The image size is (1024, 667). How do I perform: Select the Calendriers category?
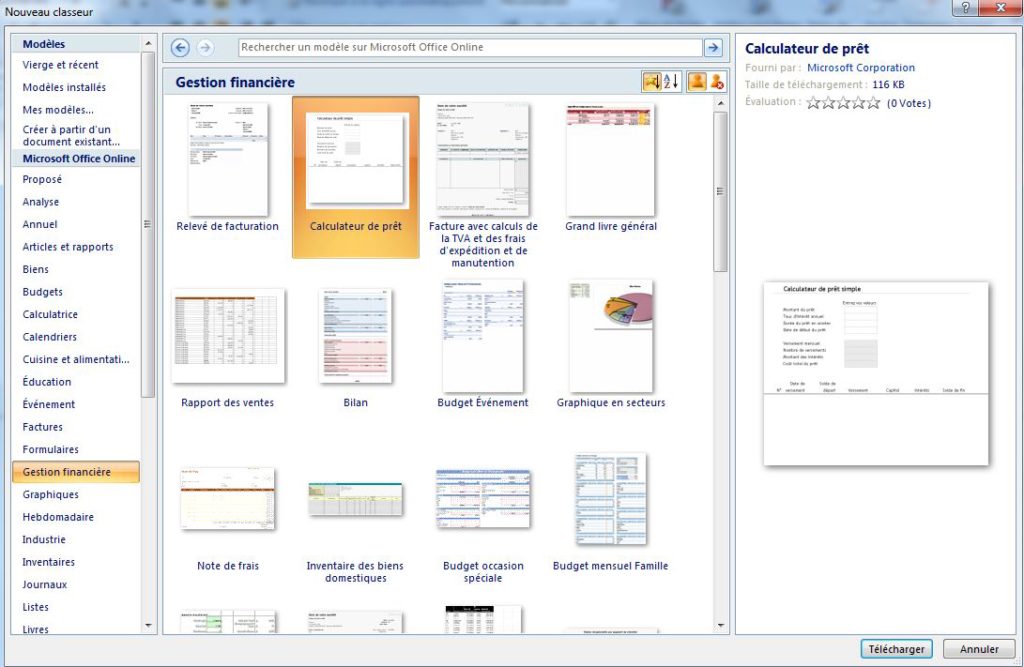[x=50, y=337]
